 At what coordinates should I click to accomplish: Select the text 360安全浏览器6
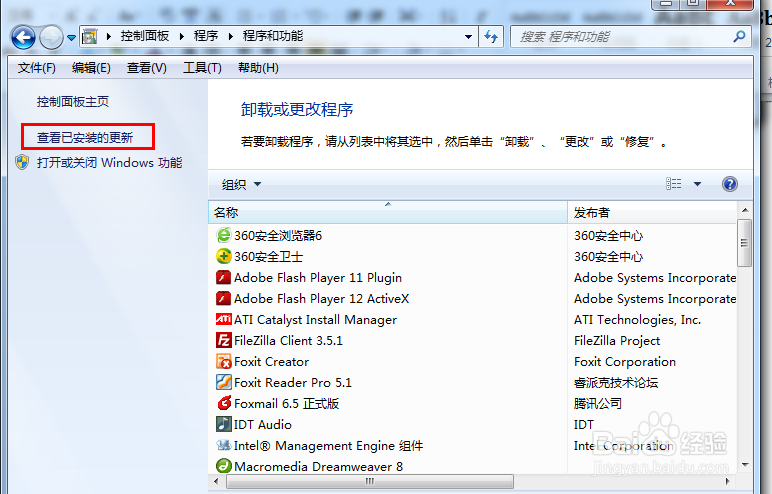278,235
